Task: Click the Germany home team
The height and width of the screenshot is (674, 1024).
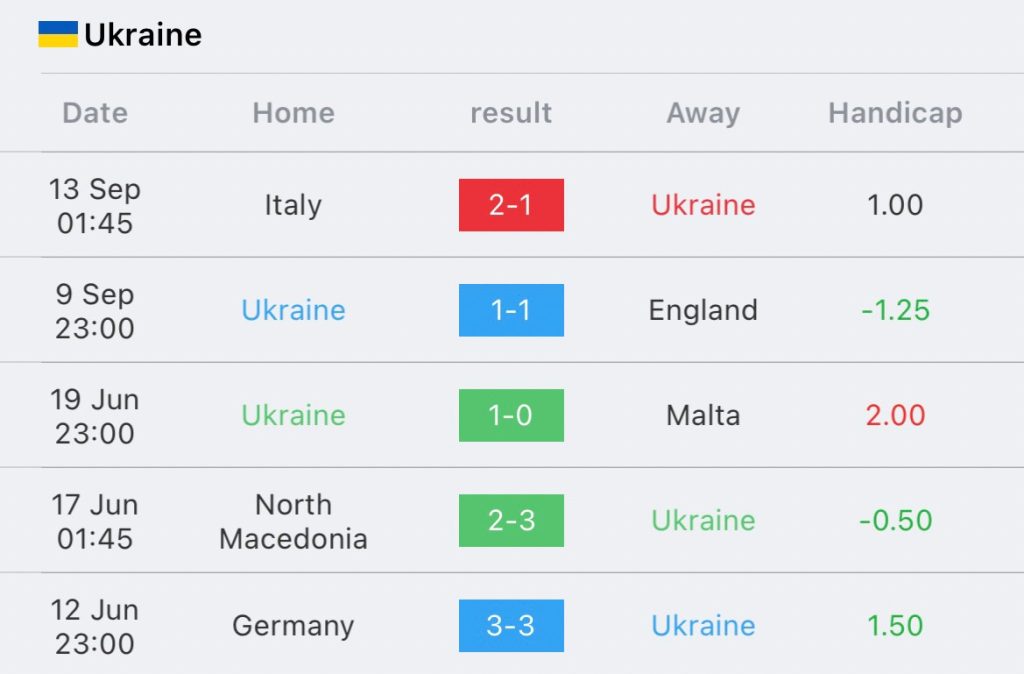Action: (x=293, y=626)
